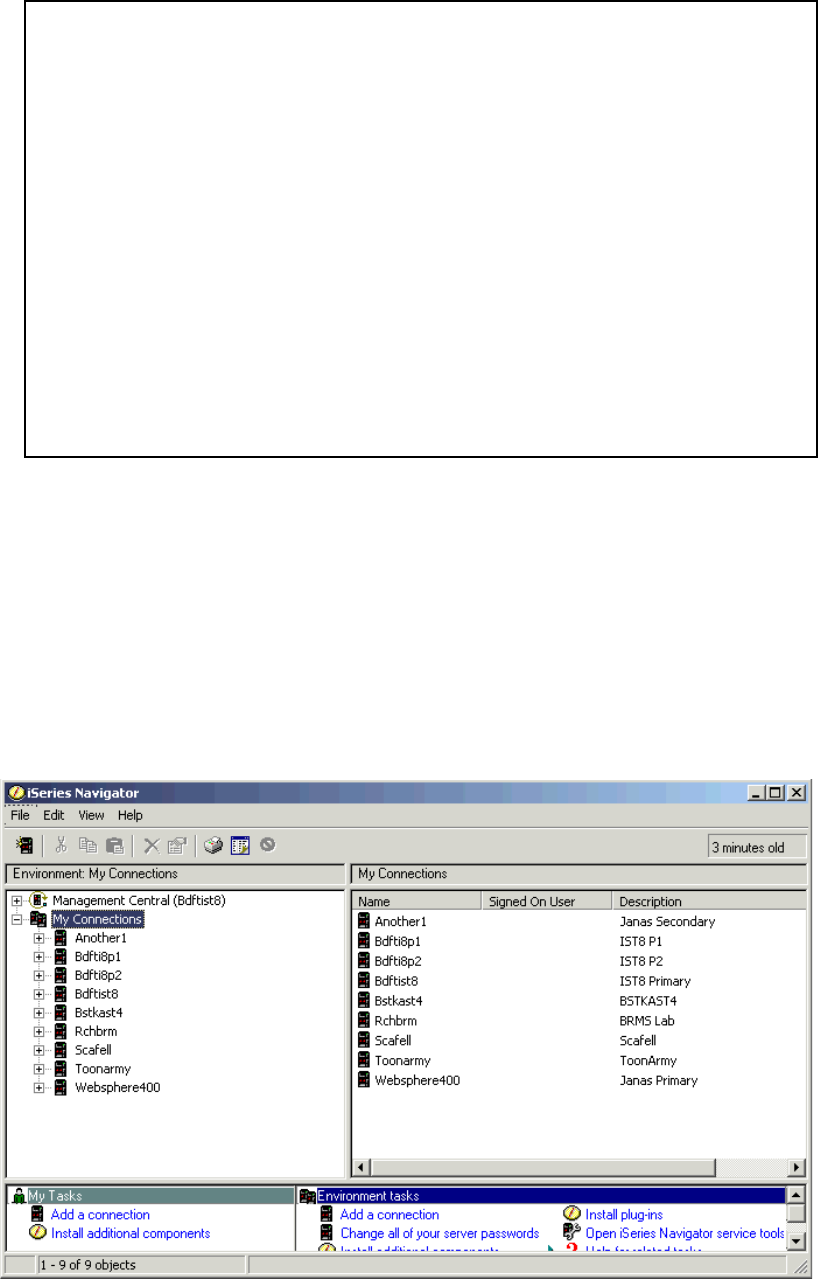This screenshot has height=1279, width=818.
Task: Click 'BRMS Lab' description cell
Action: pos(648,1020)
